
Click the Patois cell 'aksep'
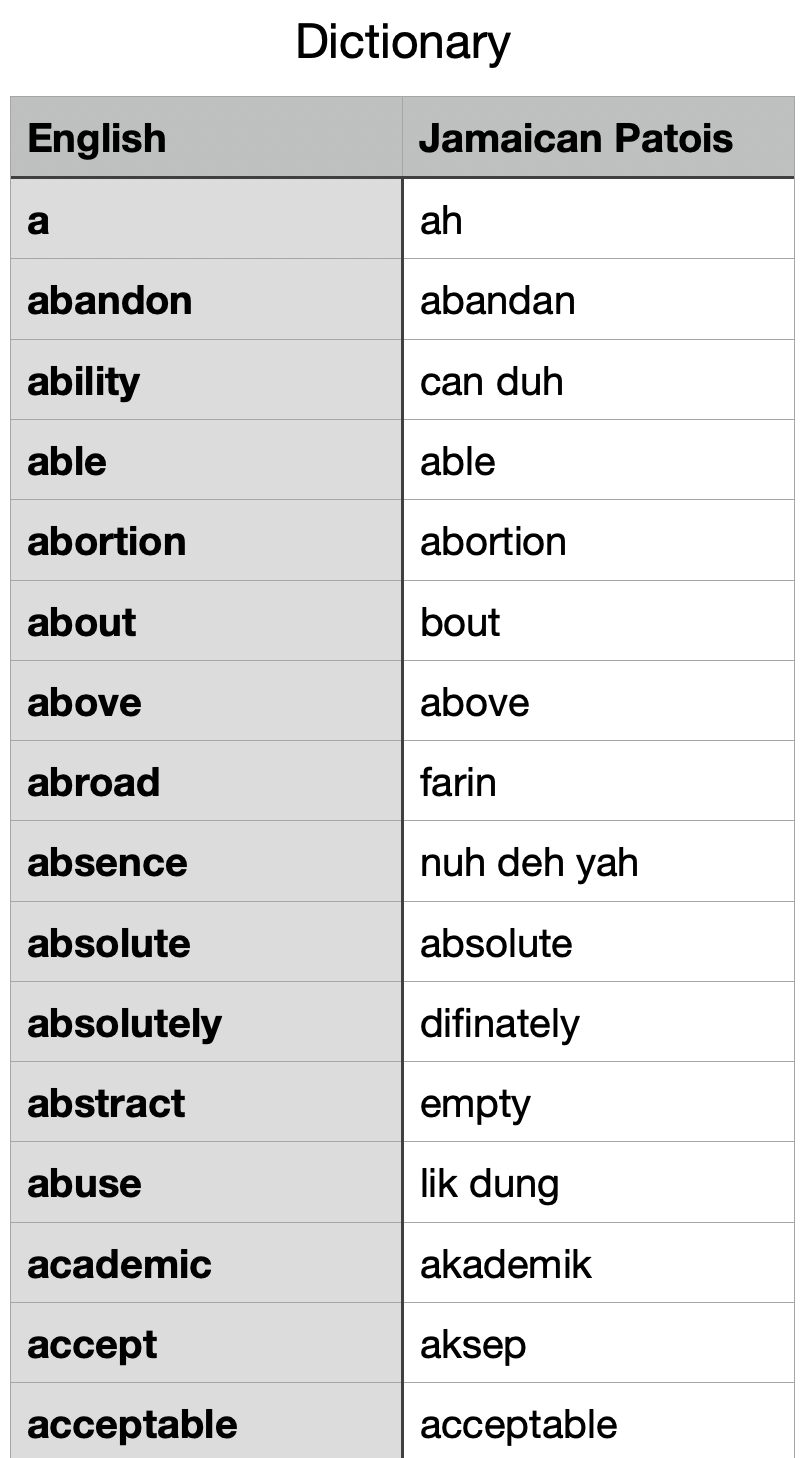pos(473,1345)
